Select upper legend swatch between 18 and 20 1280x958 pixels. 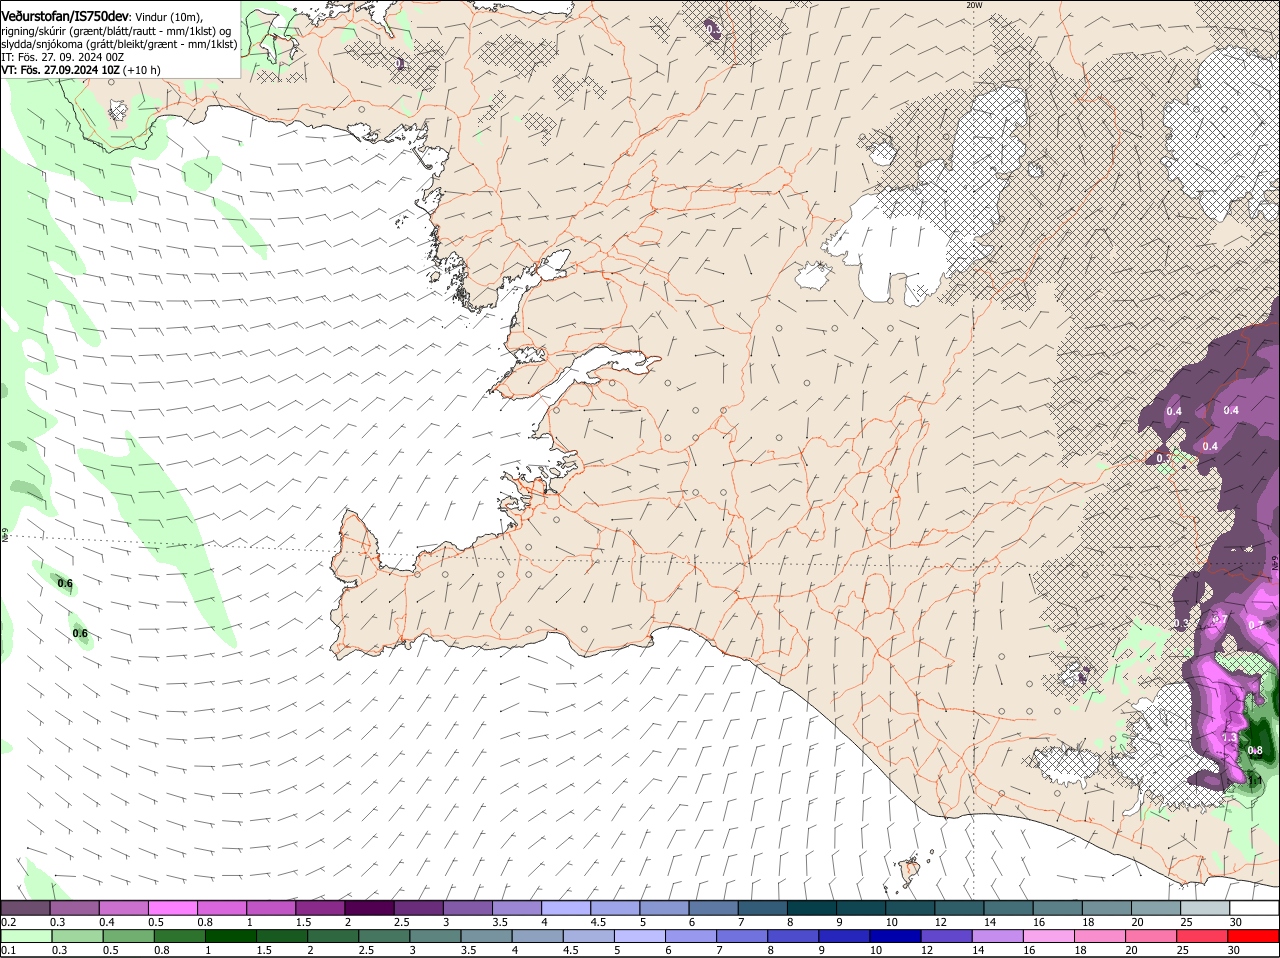[x=1108, y=907]
